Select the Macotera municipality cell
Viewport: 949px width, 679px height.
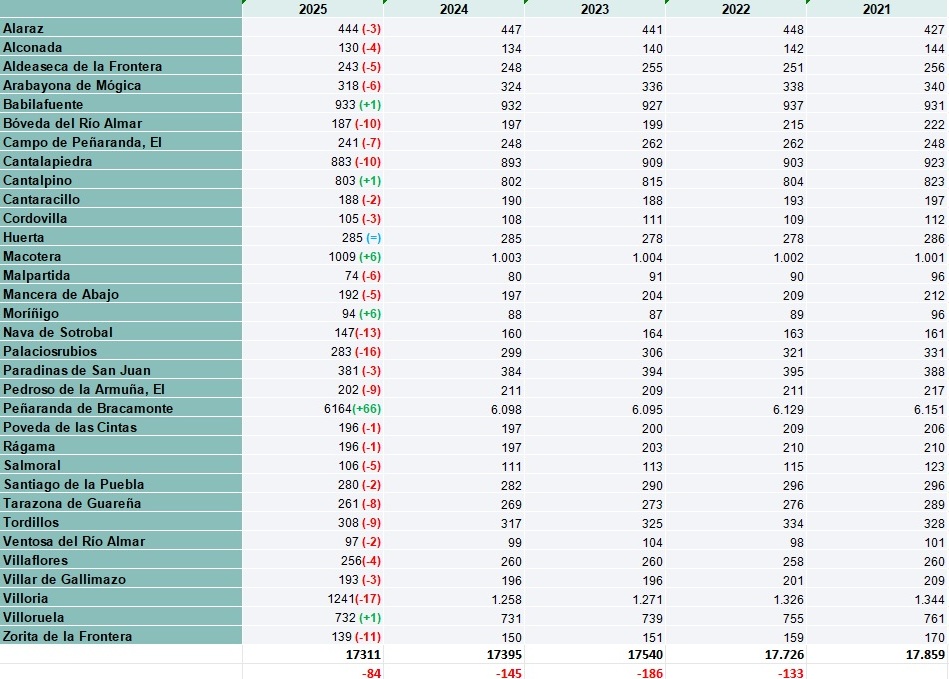click(x=120, y=257)
